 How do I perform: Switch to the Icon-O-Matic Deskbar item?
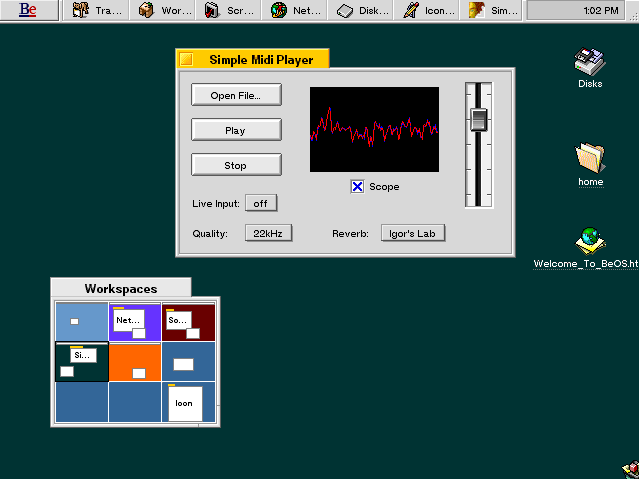424,11
